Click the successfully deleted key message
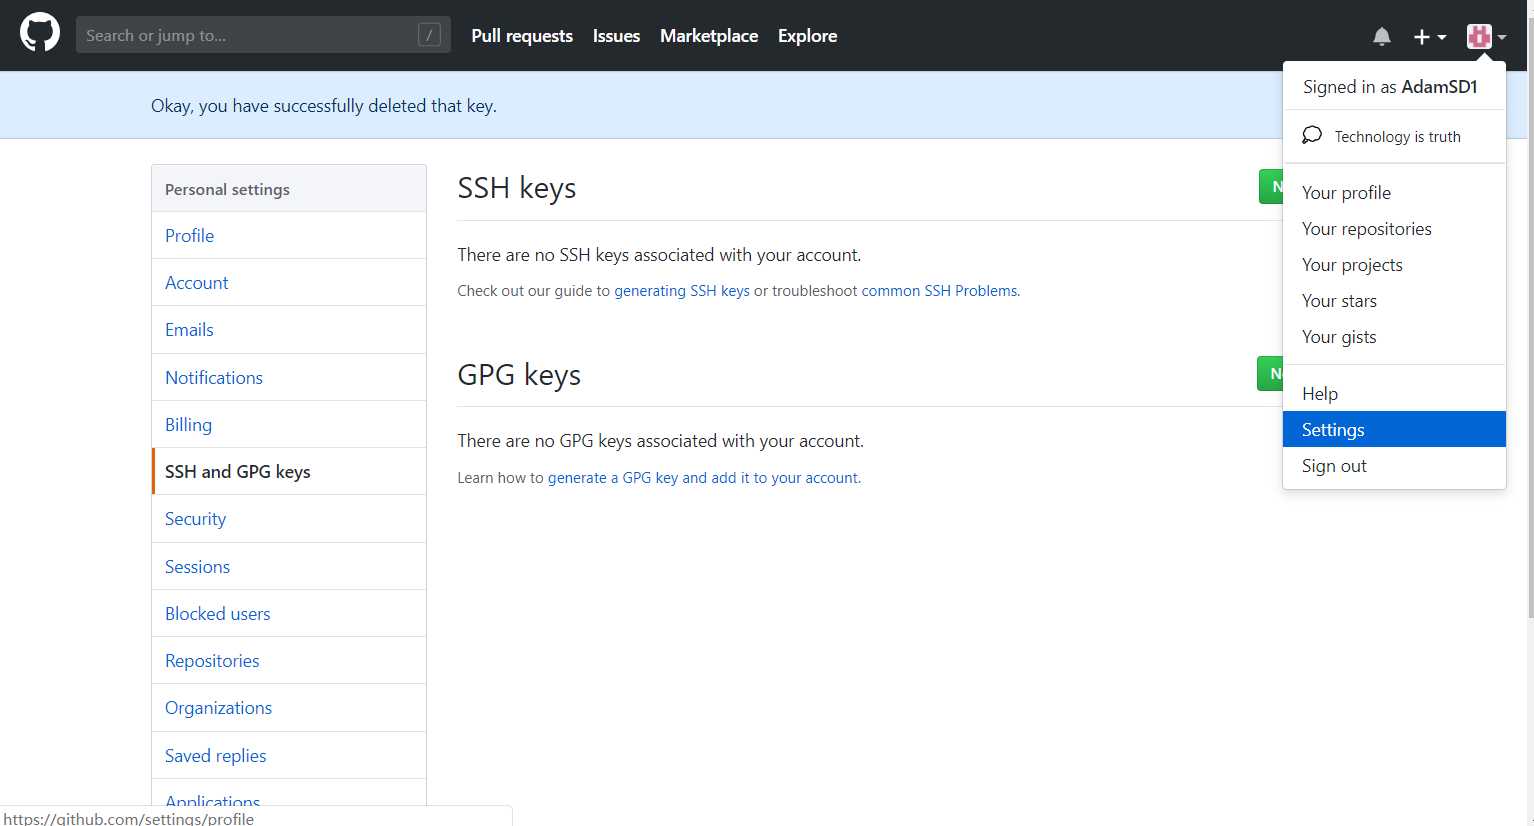 tap(324, 106)
